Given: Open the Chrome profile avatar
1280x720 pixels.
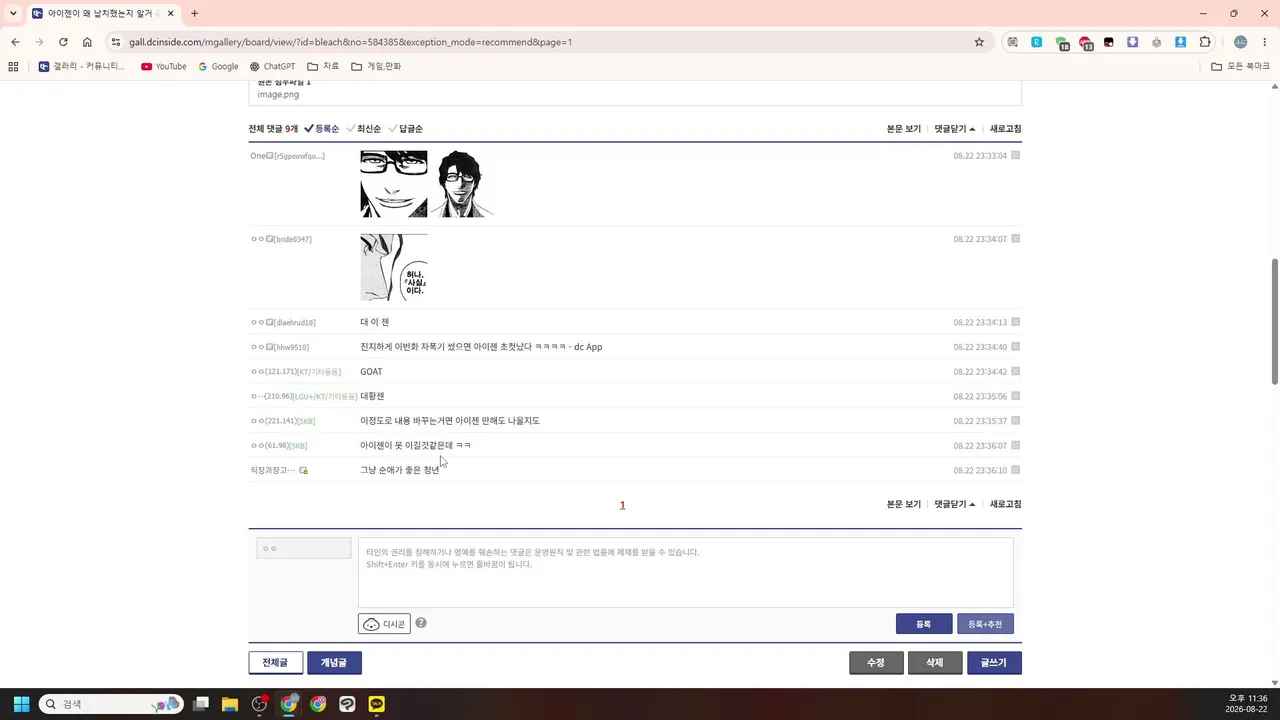Looking at the screenshot, I should [x=1240, y=42].
